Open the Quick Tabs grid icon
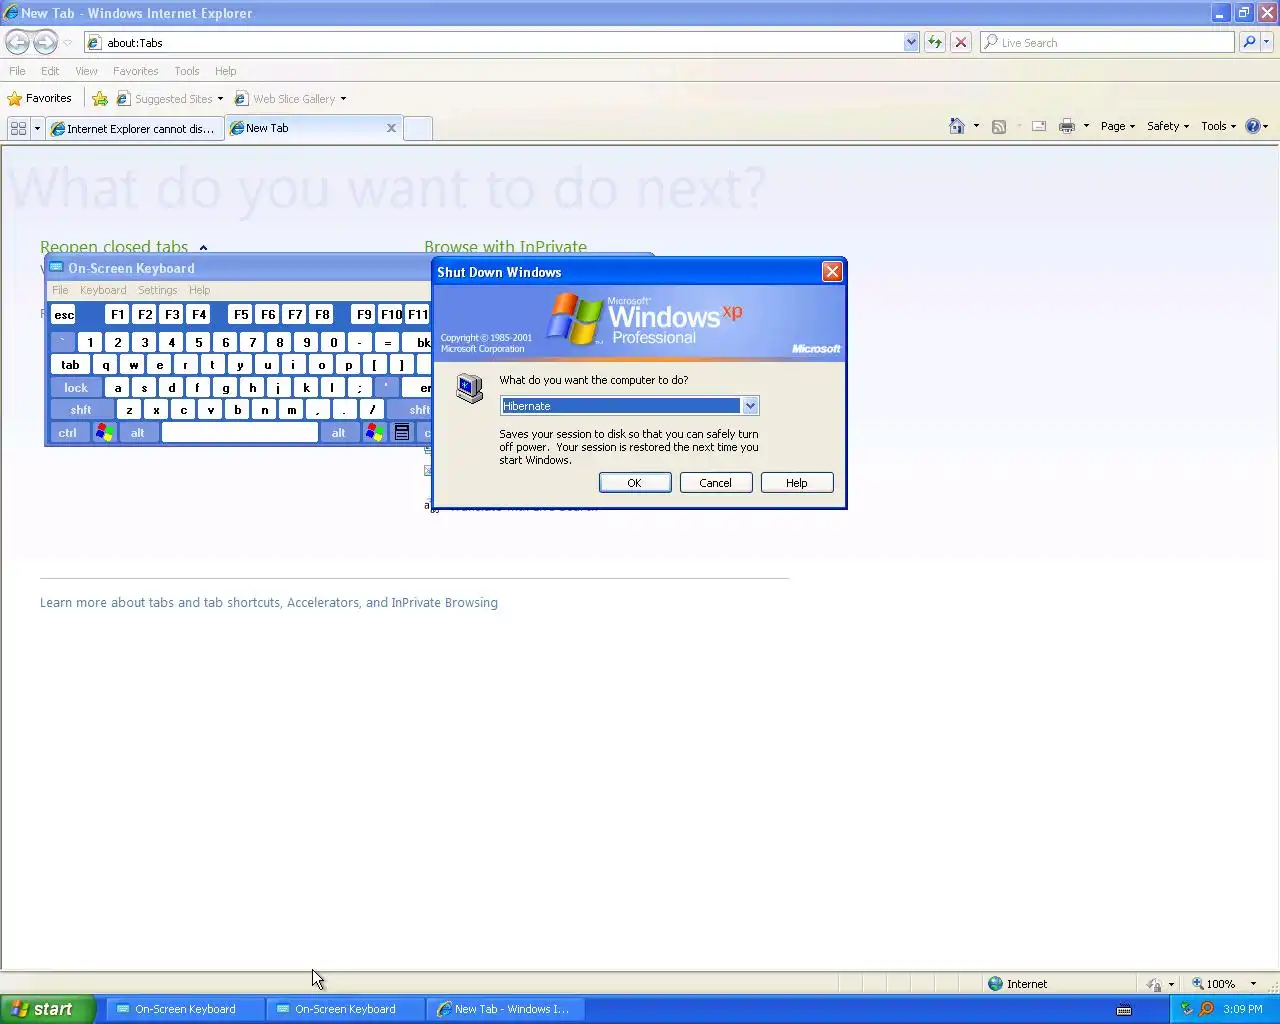Viewport: 1280px width, 1024px height. [18, 128]
